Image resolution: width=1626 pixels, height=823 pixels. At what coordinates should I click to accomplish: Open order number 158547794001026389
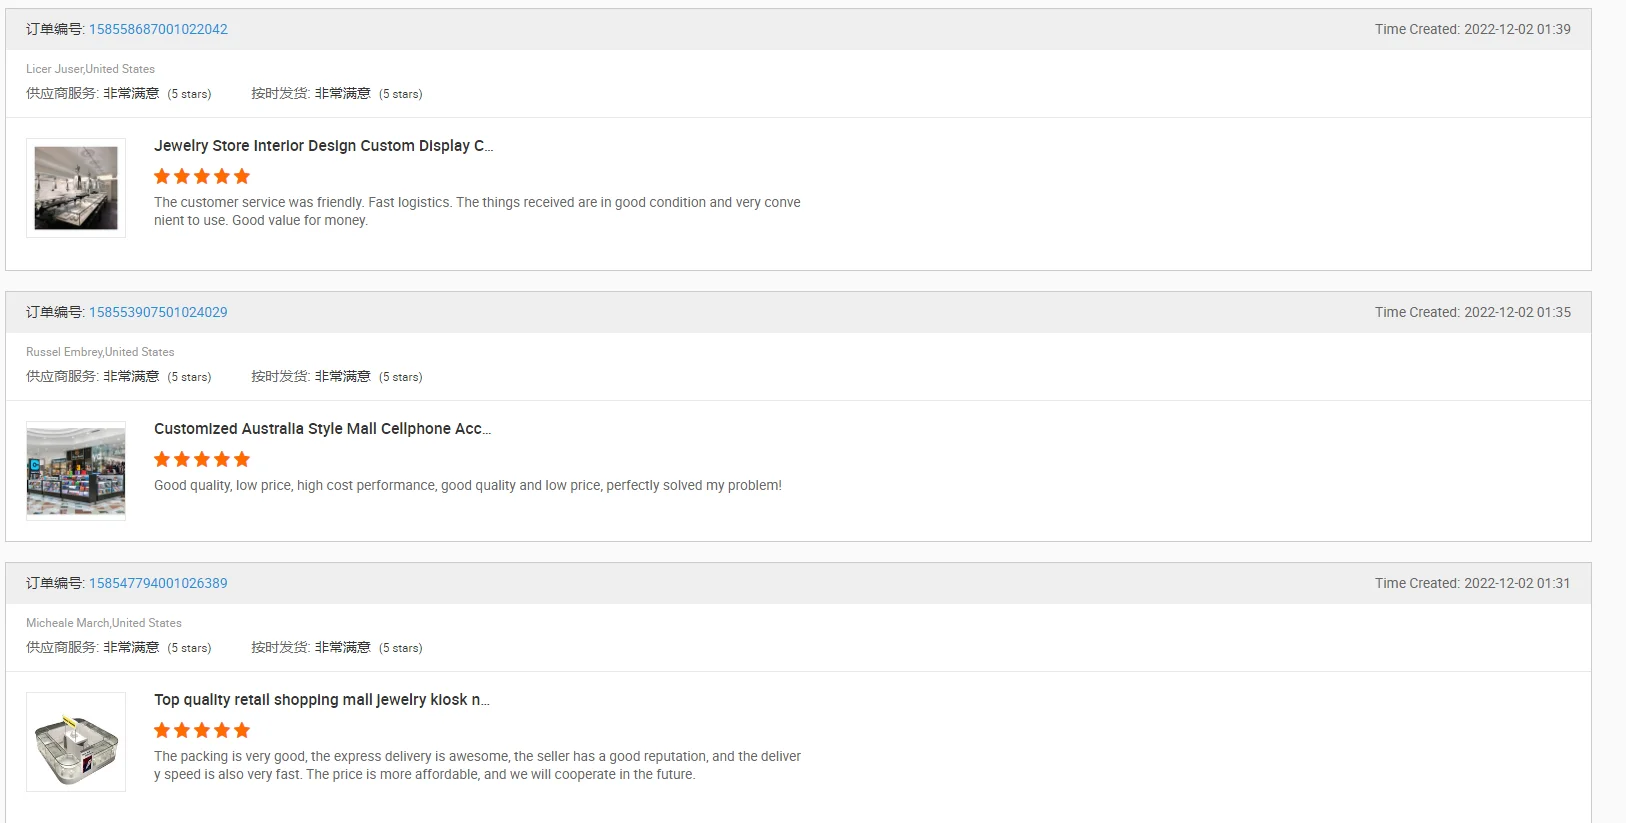pos(158,583)
